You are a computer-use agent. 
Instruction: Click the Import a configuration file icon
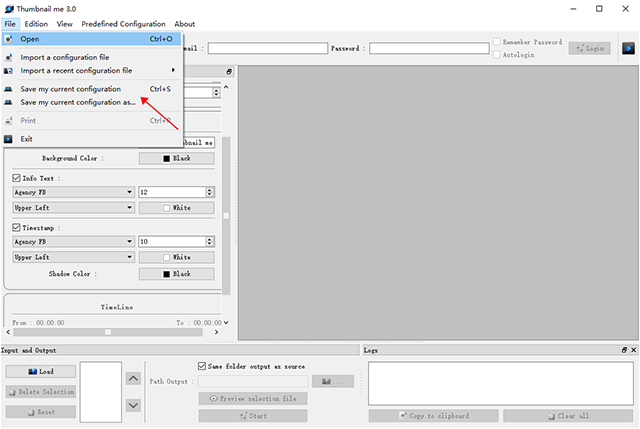[9, 57]
